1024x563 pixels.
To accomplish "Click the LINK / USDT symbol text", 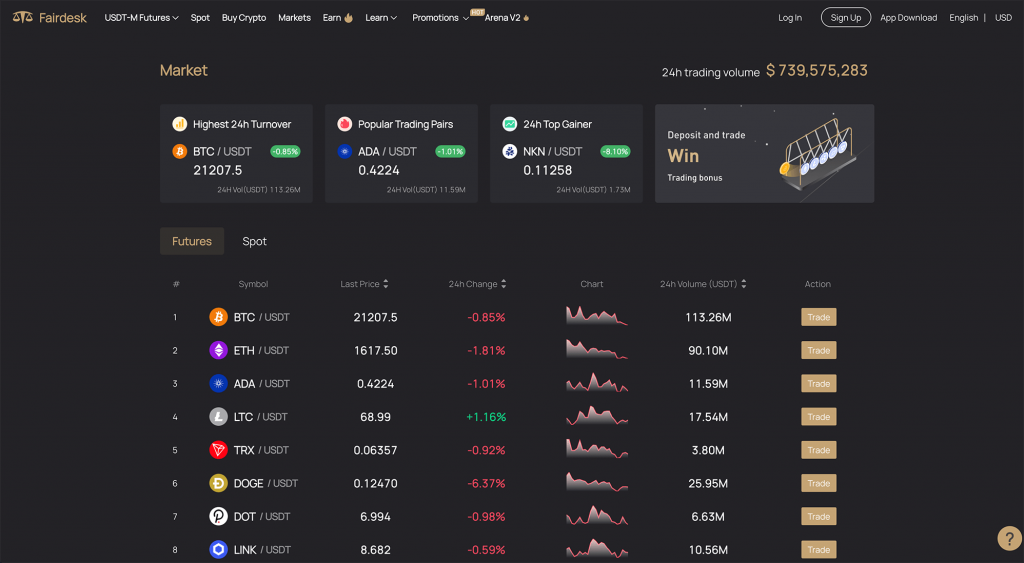I will (262, 550).
